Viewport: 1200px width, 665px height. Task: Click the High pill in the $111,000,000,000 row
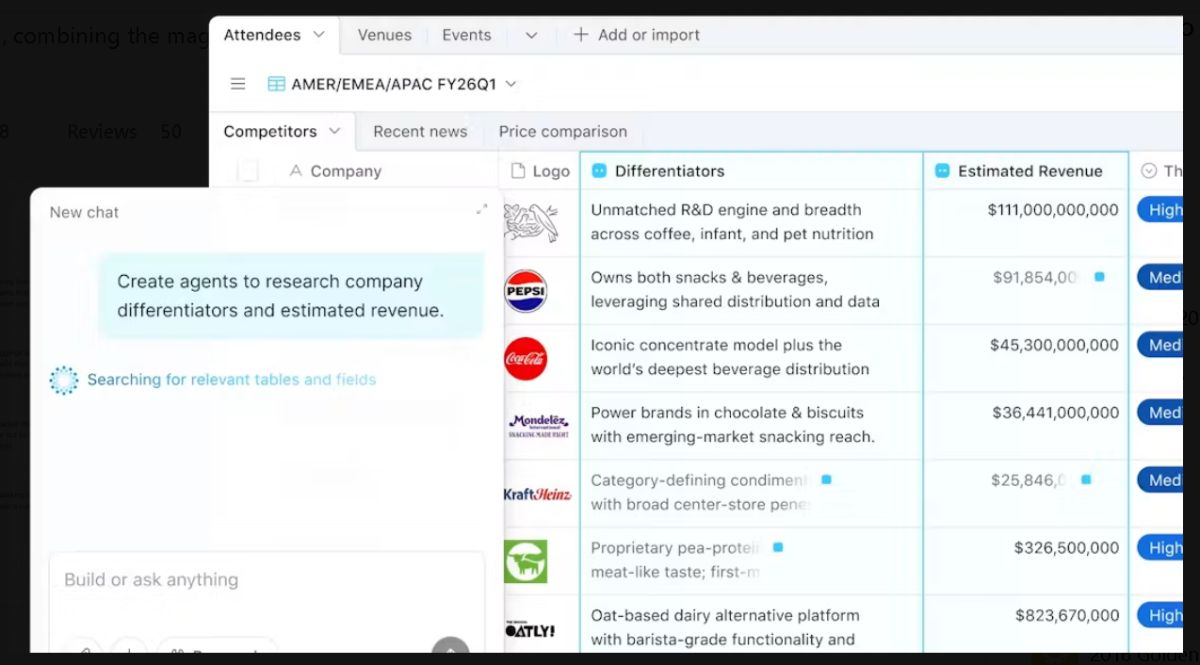[x=1160, y=210]
